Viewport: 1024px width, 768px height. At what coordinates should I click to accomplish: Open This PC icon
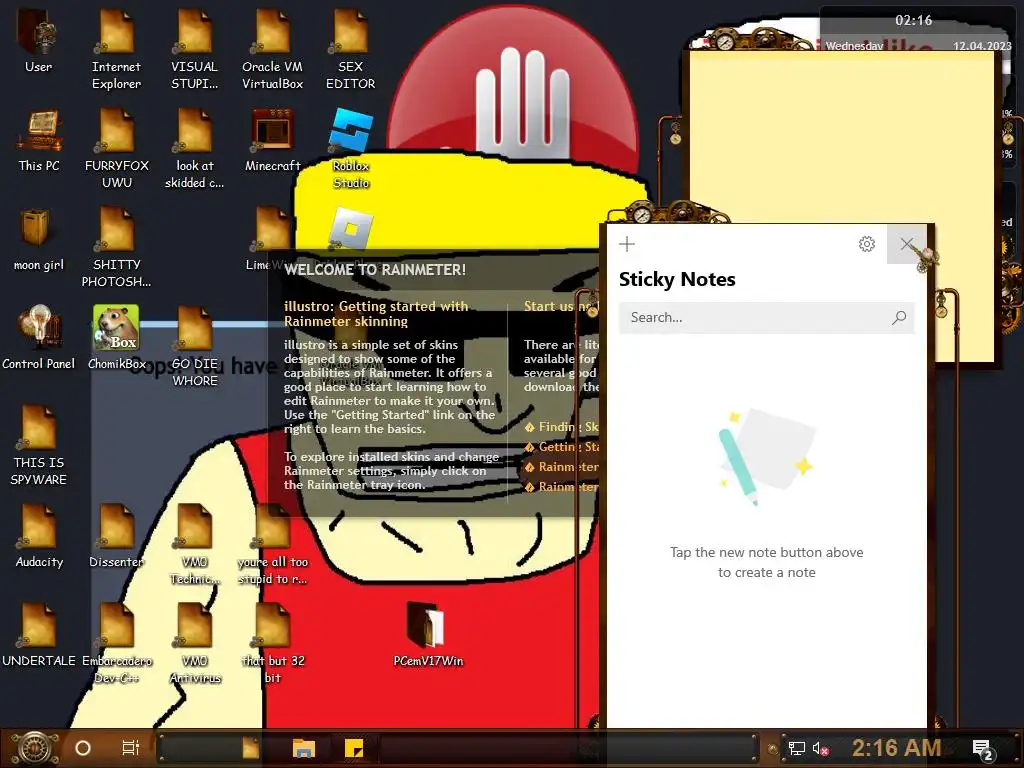[39, 139]
